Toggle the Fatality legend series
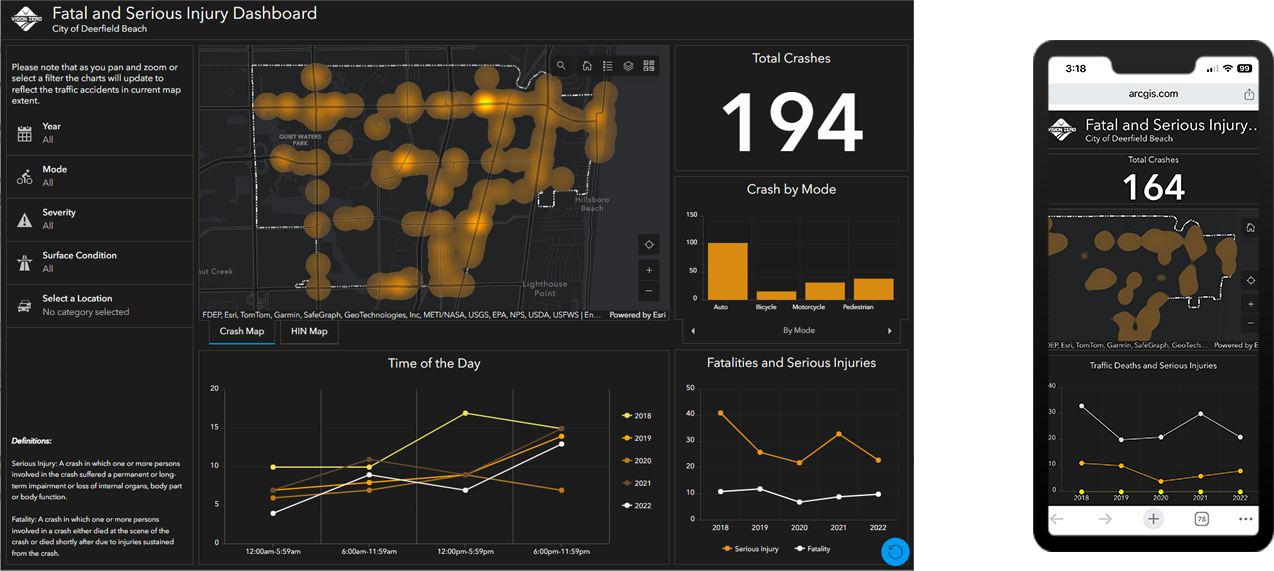Viewport: 1274px width, 571px height. 813,549
